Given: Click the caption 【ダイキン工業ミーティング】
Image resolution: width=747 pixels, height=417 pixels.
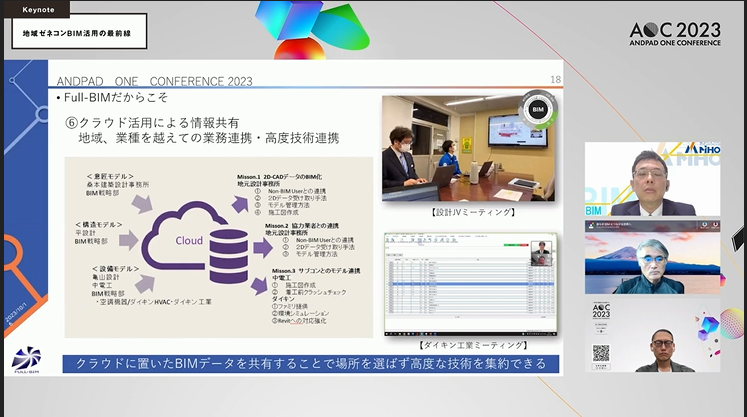Looking at the screenshot, I should [474, 345].
